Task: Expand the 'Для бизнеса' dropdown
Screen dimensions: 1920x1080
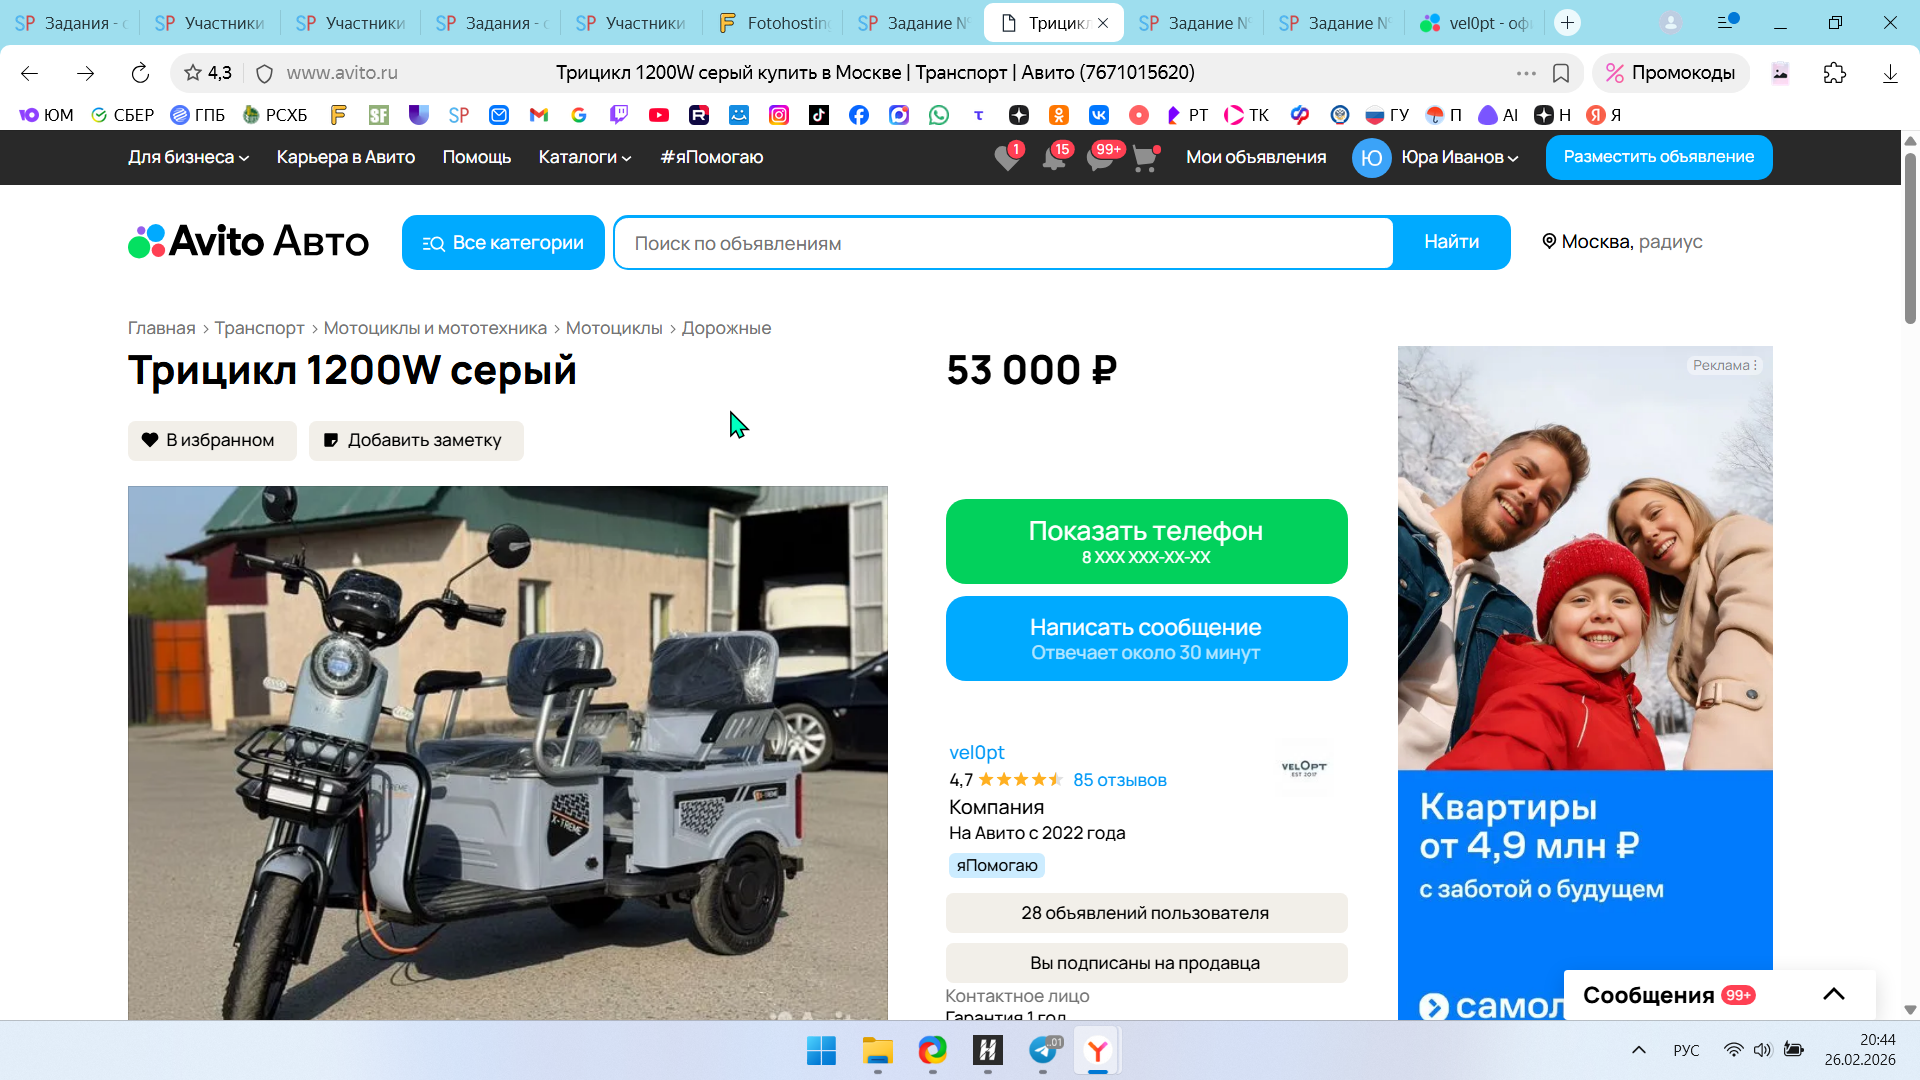Action: point(188,157)
